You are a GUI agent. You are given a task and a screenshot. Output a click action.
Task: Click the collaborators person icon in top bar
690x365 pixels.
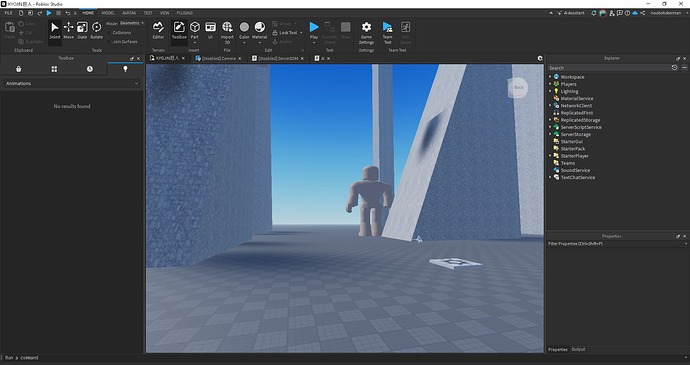click(612, 13)
